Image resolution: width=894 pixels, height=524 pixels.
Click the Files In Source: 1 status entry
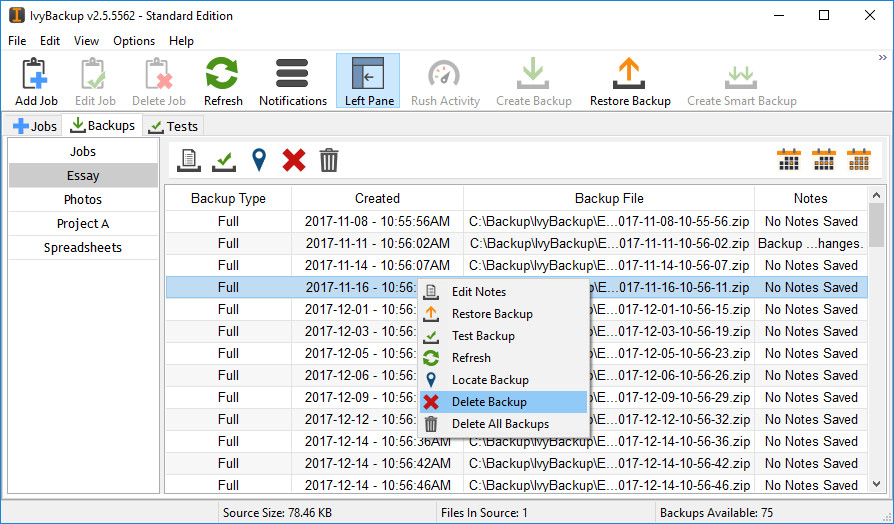(484, 513)
